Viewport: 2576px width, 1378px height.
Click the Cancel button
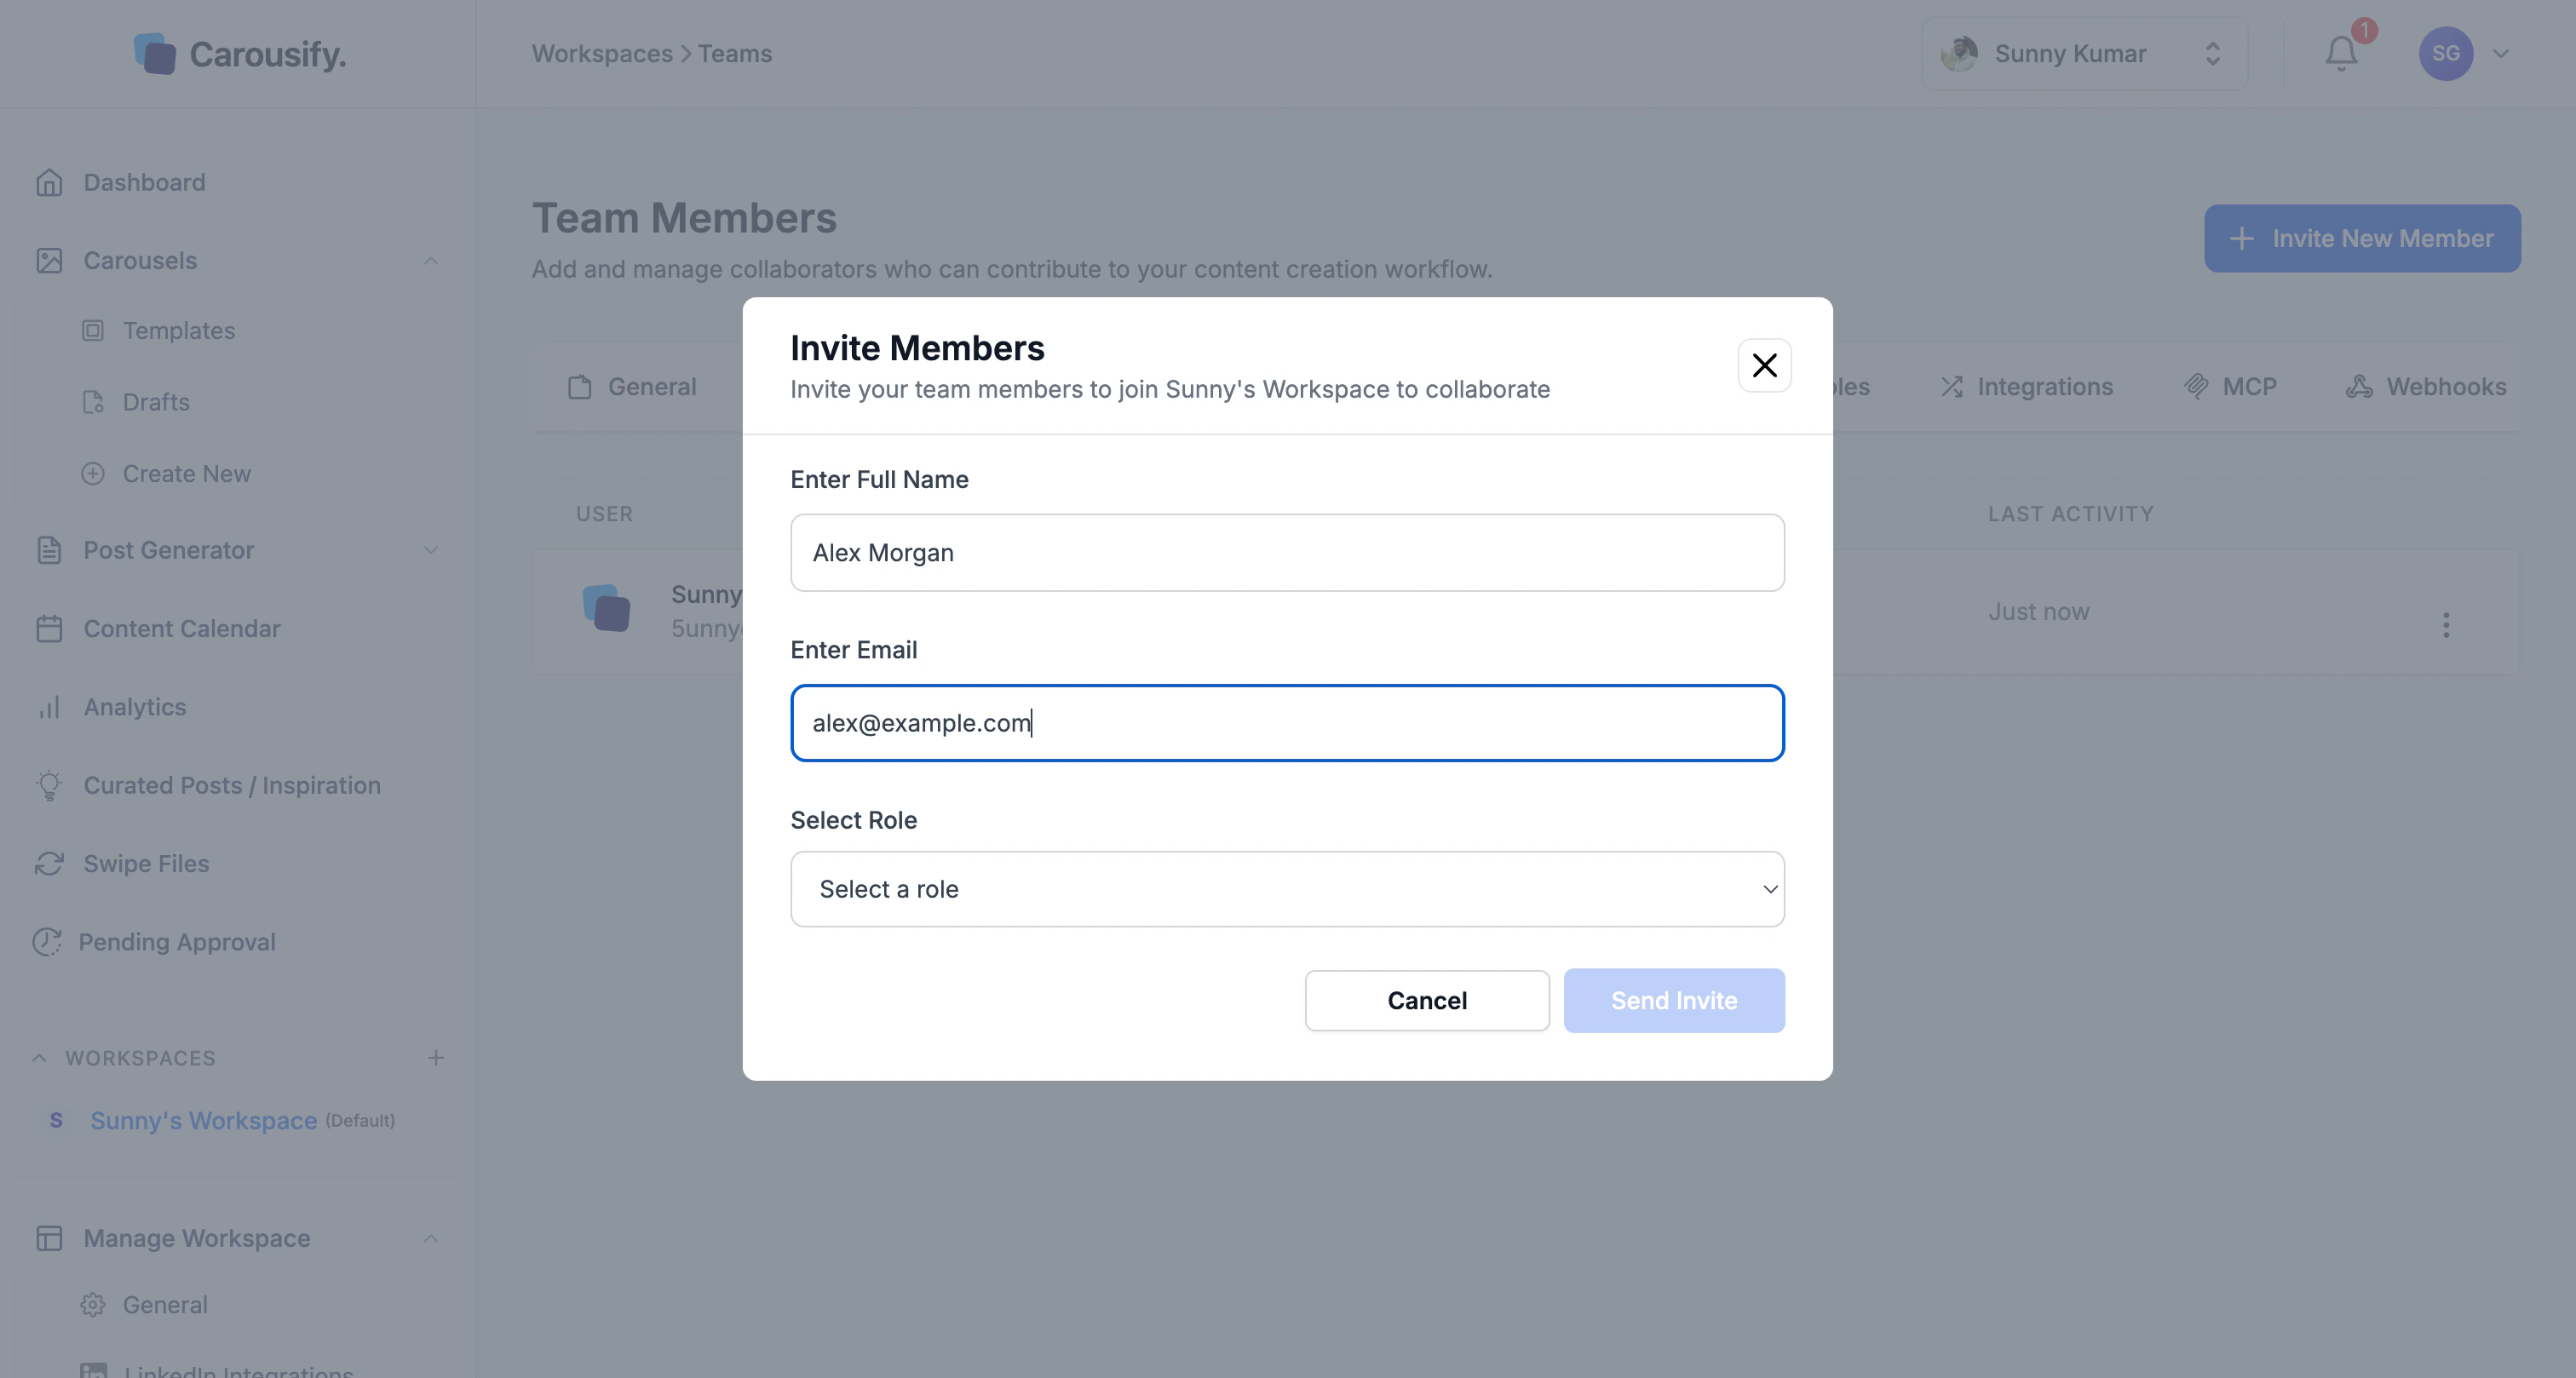pos(1427,1000)
